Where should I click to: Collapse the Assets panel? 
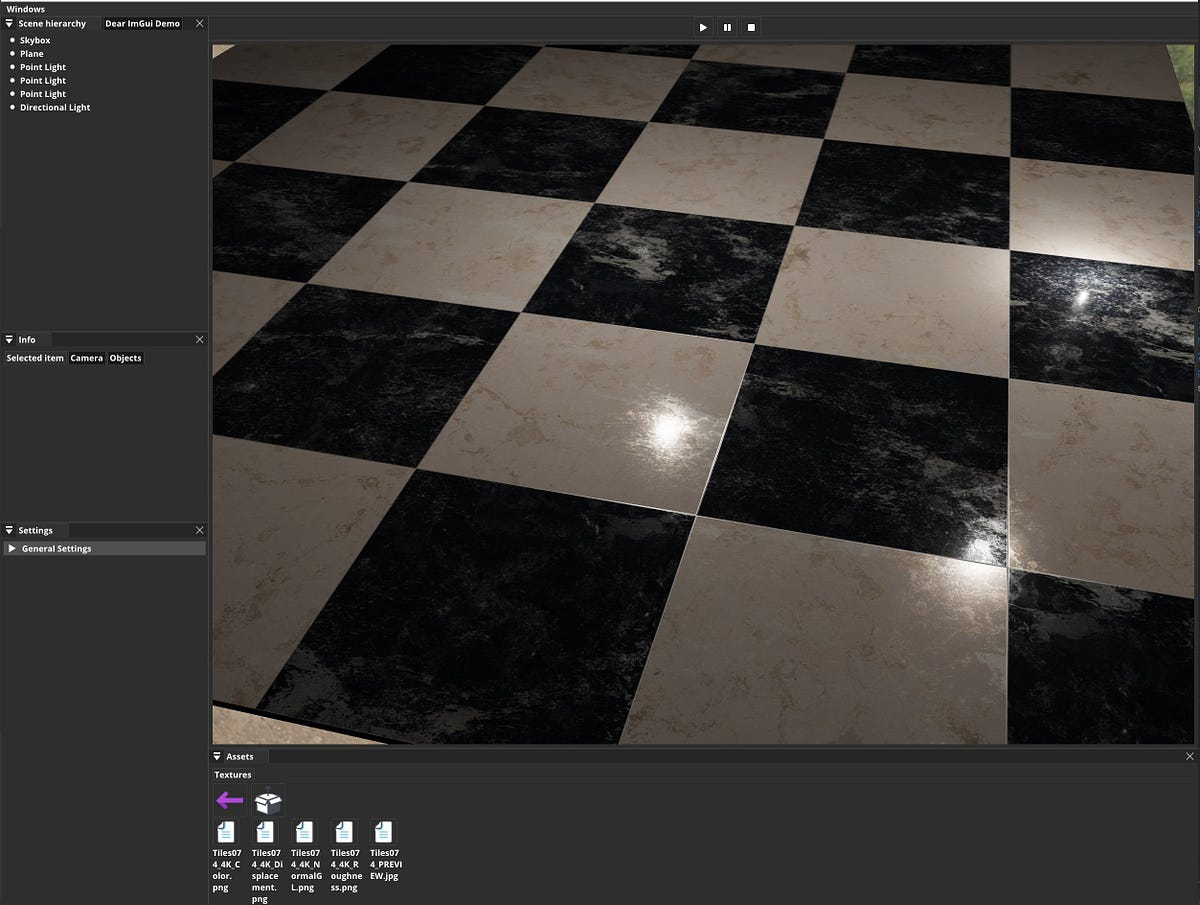tap(218, 756)
